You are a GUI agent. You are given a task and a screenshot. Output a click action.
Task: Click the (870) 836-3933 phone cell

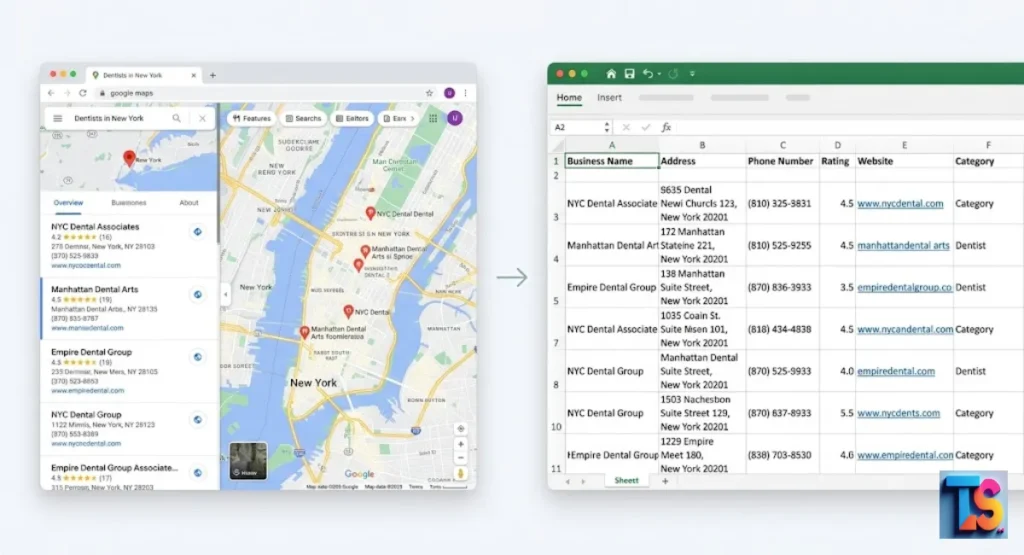point(782,287)
